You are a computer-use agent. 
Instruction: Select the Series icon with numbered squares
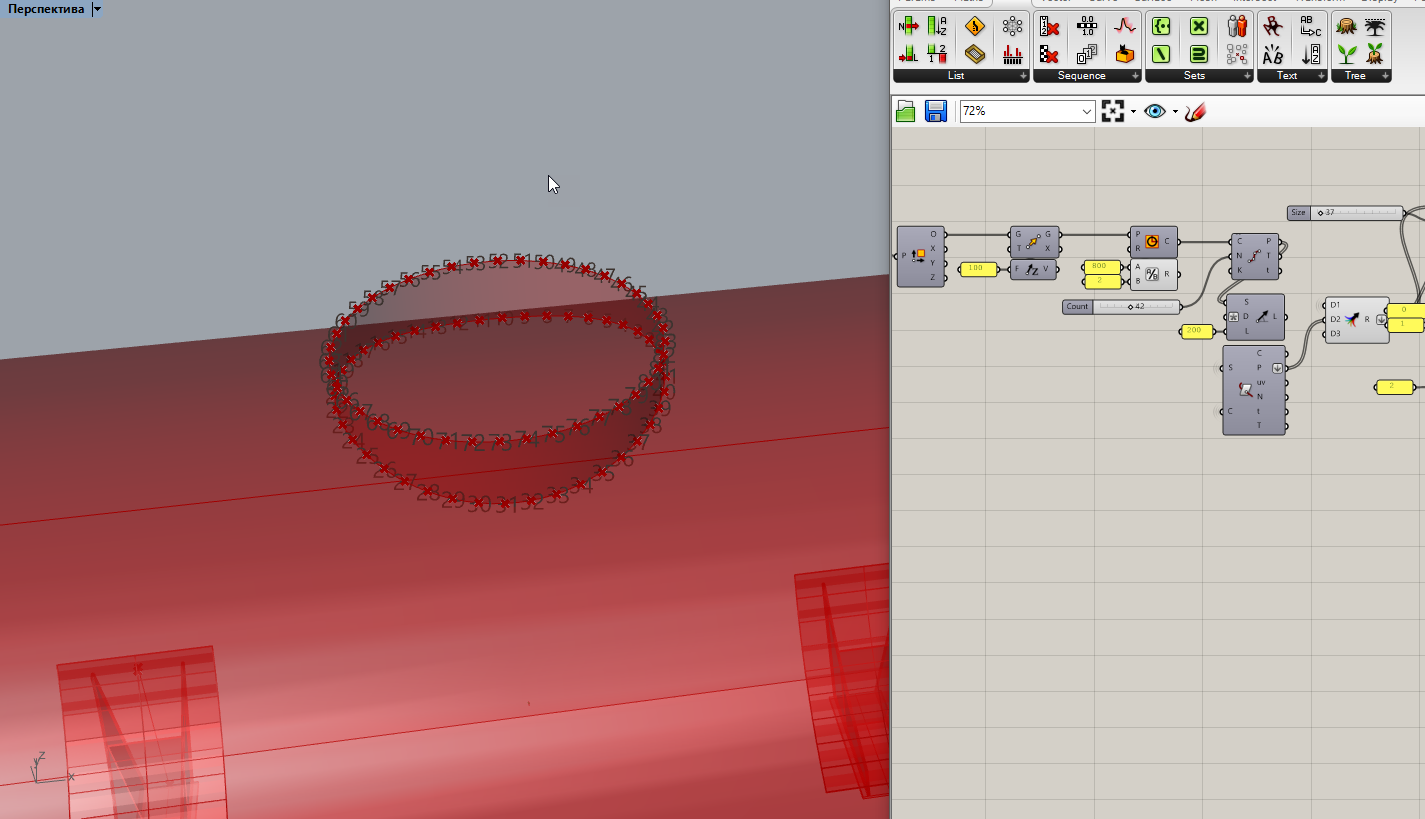coord(1087,54)
